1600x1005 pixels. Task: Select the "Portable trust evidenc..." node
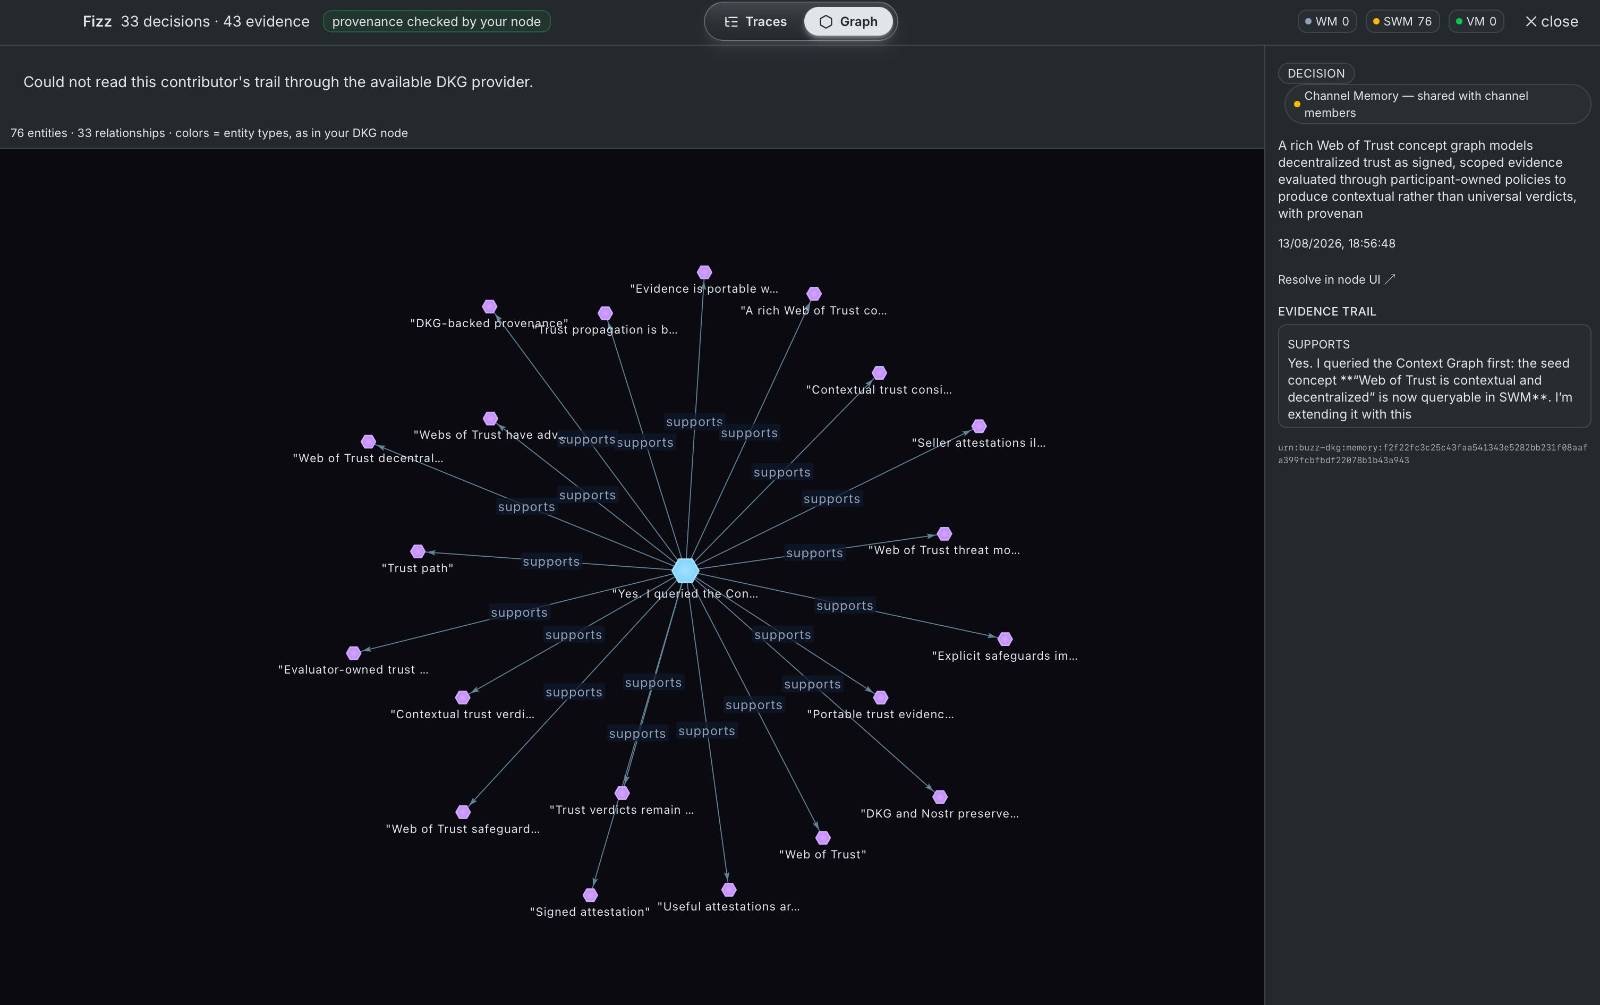pyautogui.click(x=880, y=697)
